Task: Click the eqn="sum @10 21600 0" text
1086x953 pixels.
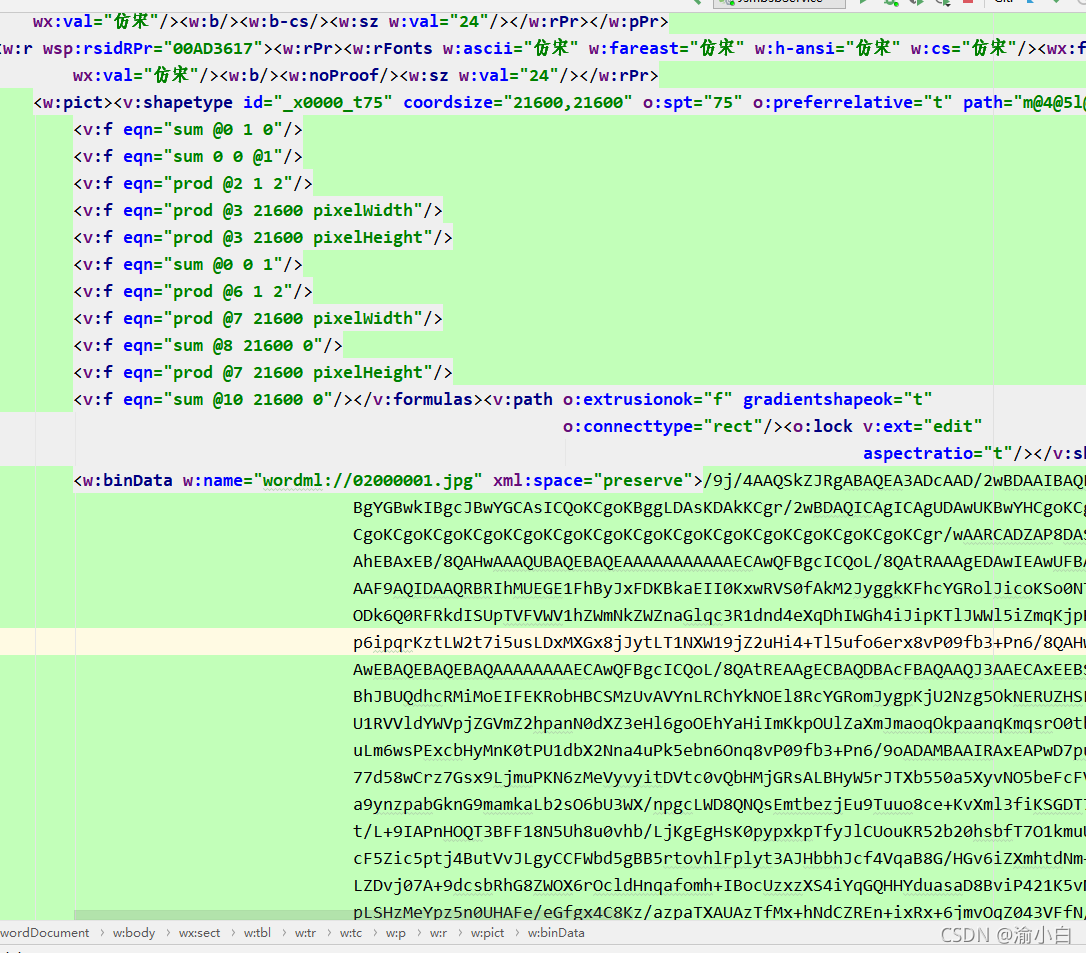Action: coord(228,400)
